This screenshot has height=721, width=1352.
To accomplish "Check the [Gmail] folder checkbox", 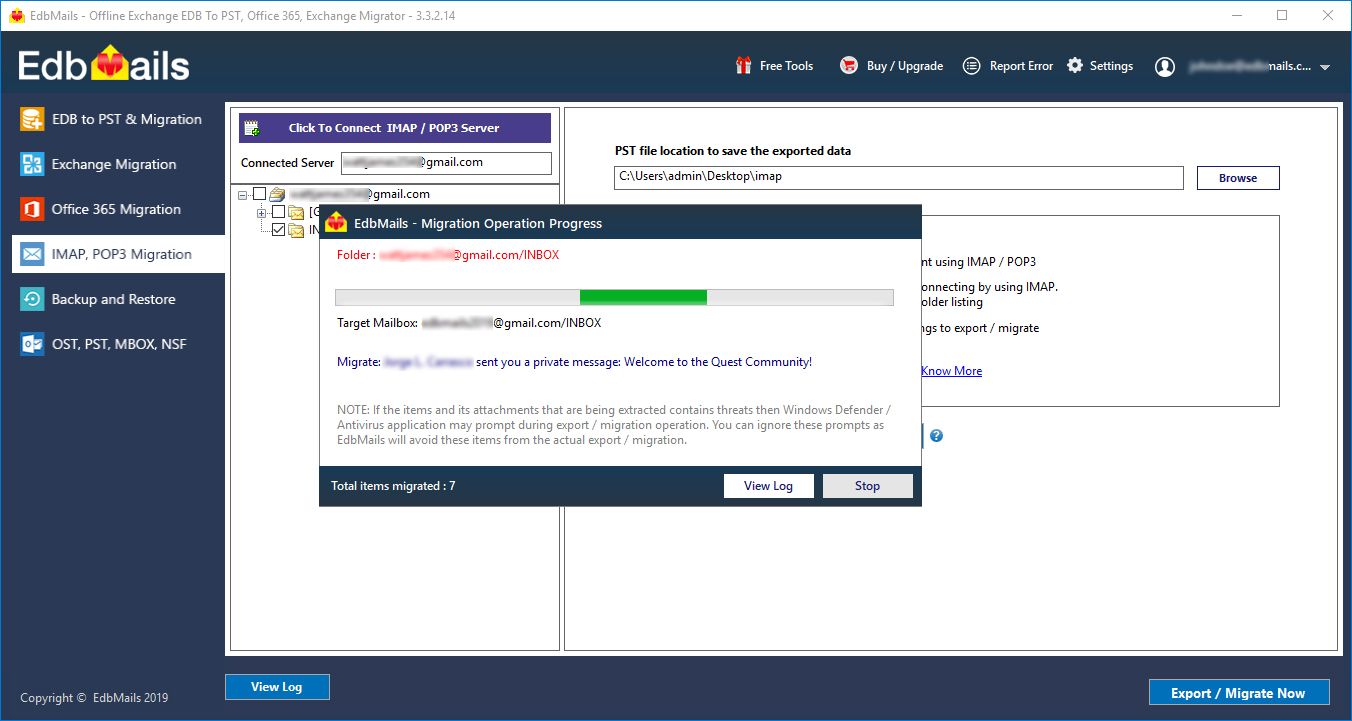I will pyautogui.click(x=279, y=212).
